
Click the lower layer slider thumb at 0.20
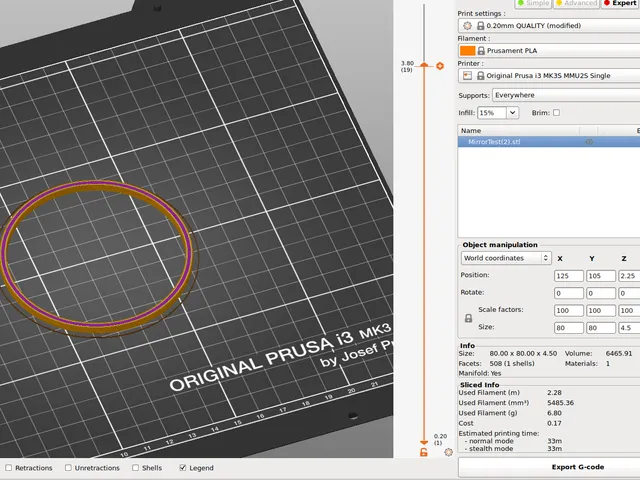(x=424, y=442)
